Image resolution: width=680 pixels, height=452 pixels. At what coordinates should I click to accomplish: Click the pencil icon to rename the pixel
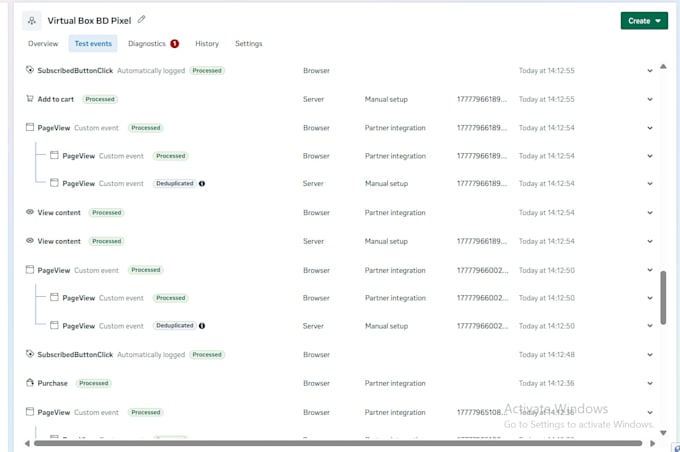(x=141, y=20)
